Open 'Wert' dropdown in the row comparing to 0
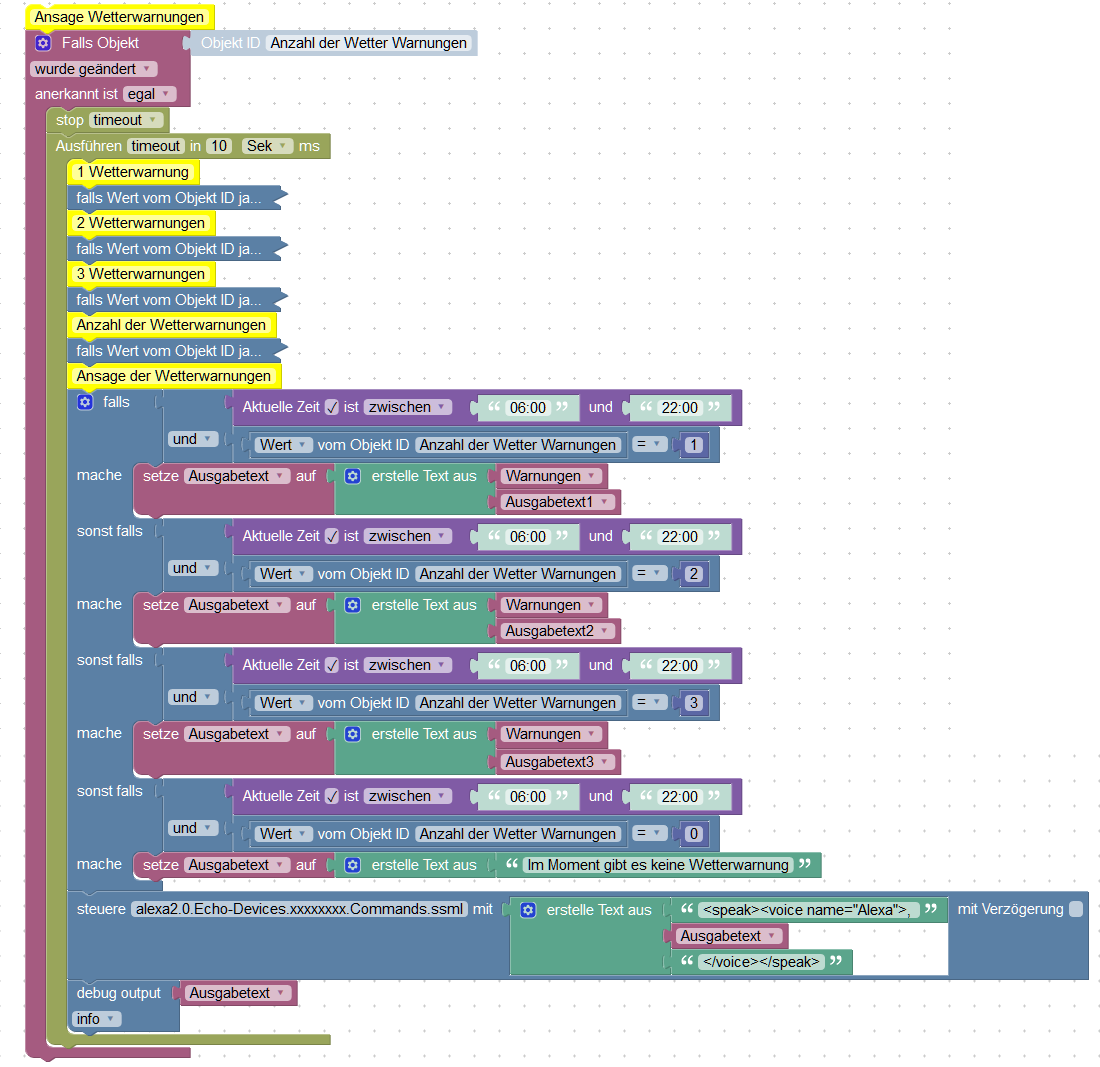The height and width of the screenshot is (1067, 1100). (x=283, y=834)
